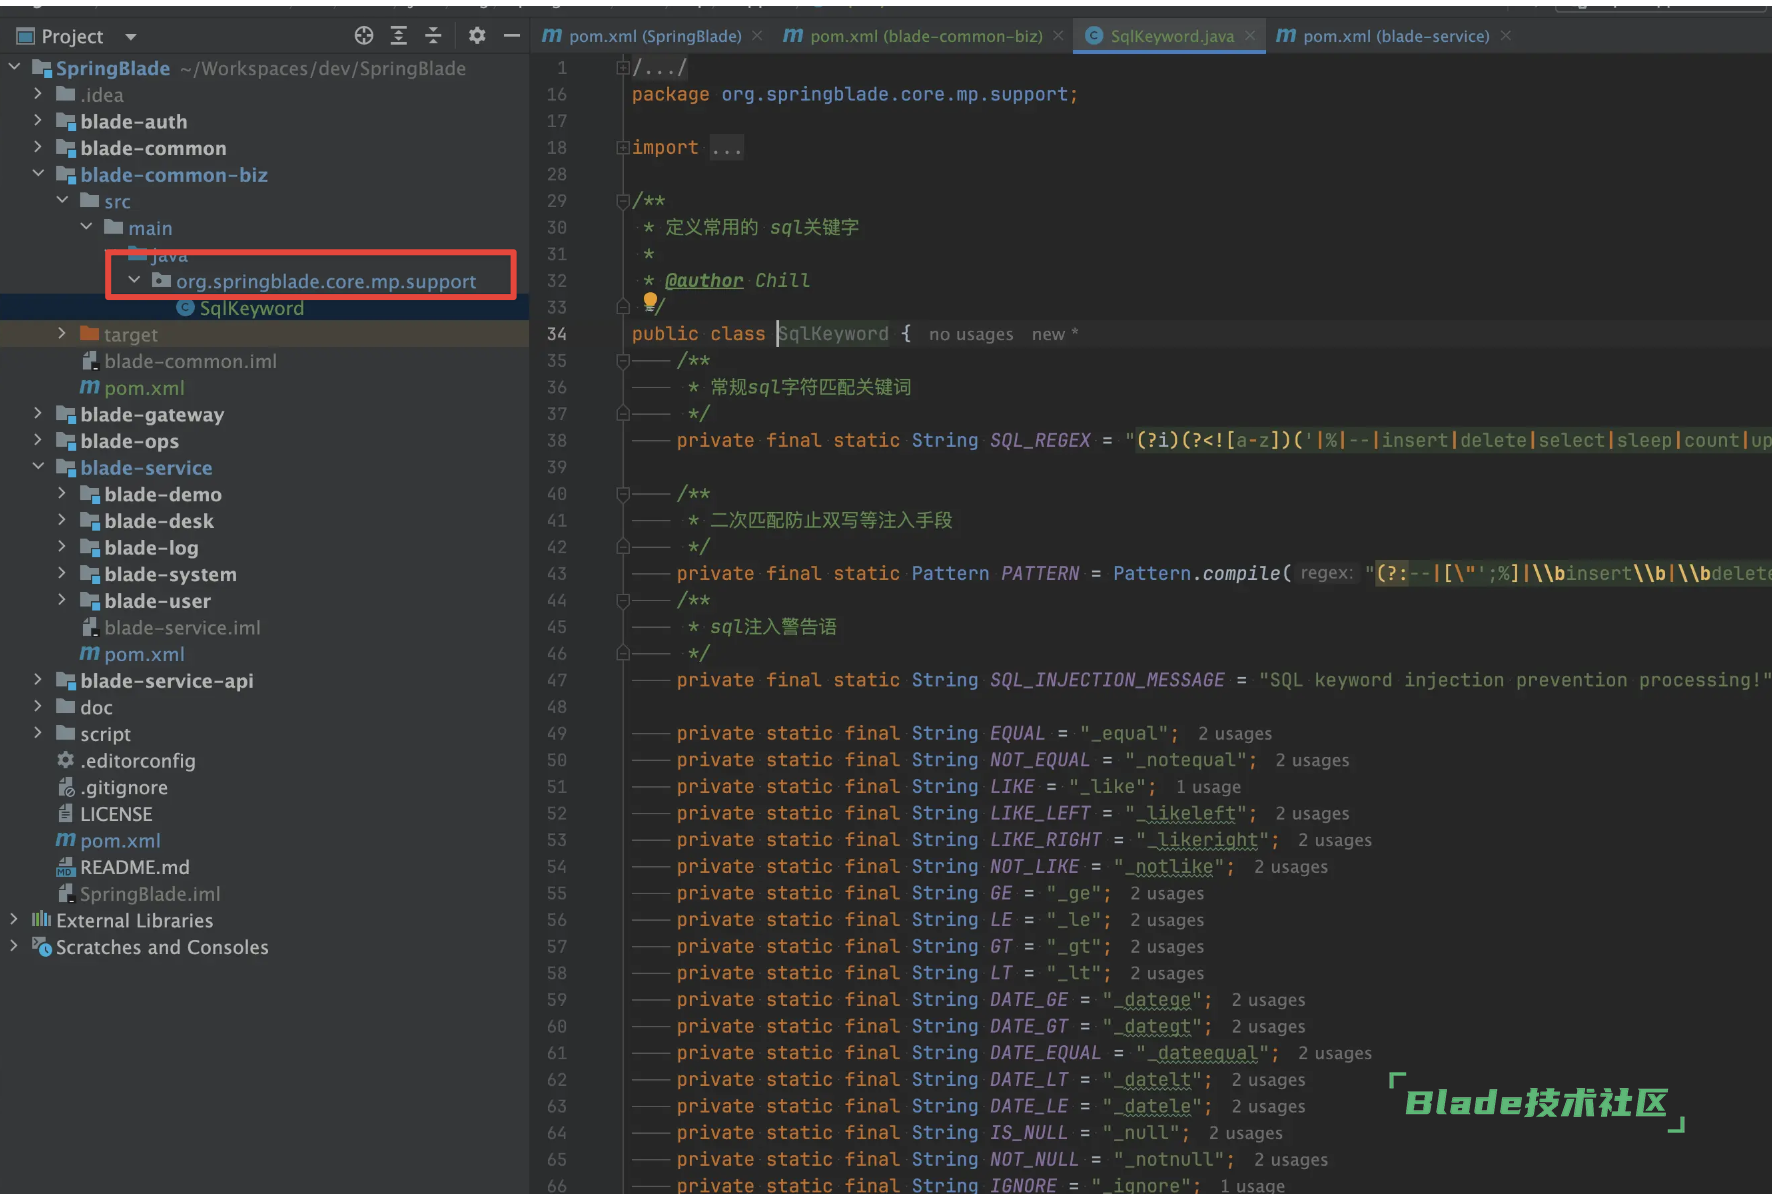This screenshot has height=1194, width=1772.
Task: Open root pom.xml above README.md
Action: (120, 841)
